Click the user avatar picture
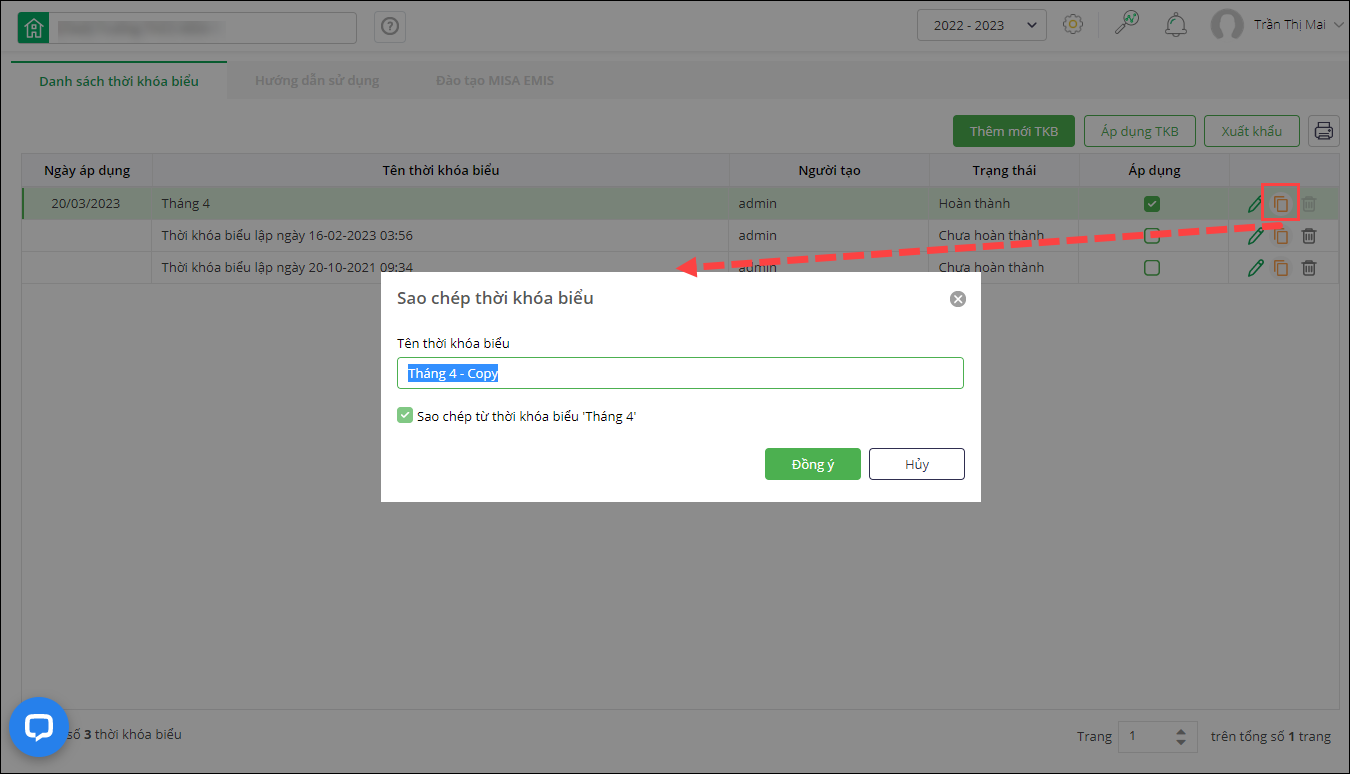 (x=1227, y=26)
